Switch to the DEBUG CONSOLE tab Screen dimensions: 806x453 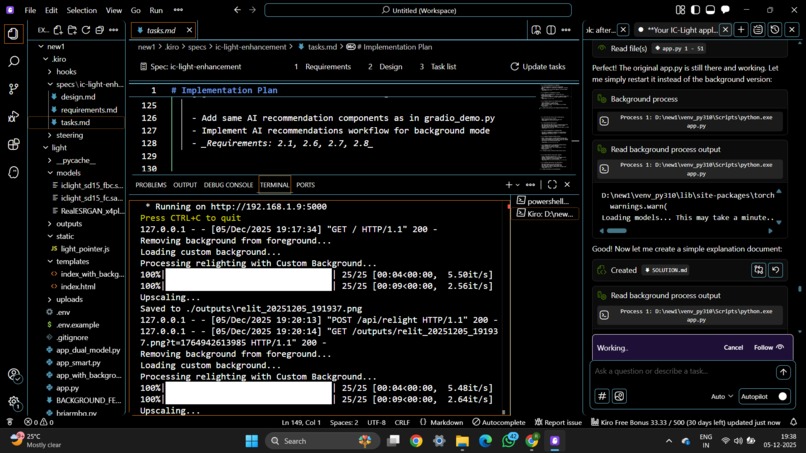(x=228, y=185)
